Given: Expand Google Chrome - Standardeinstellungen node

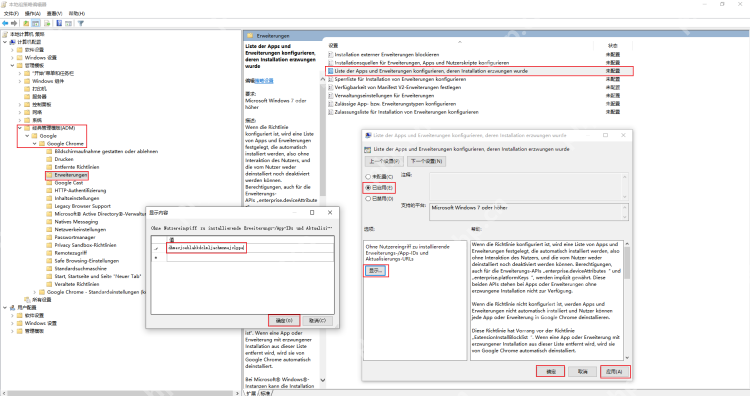Looking at the screenshot, I should tap(34, 292).
